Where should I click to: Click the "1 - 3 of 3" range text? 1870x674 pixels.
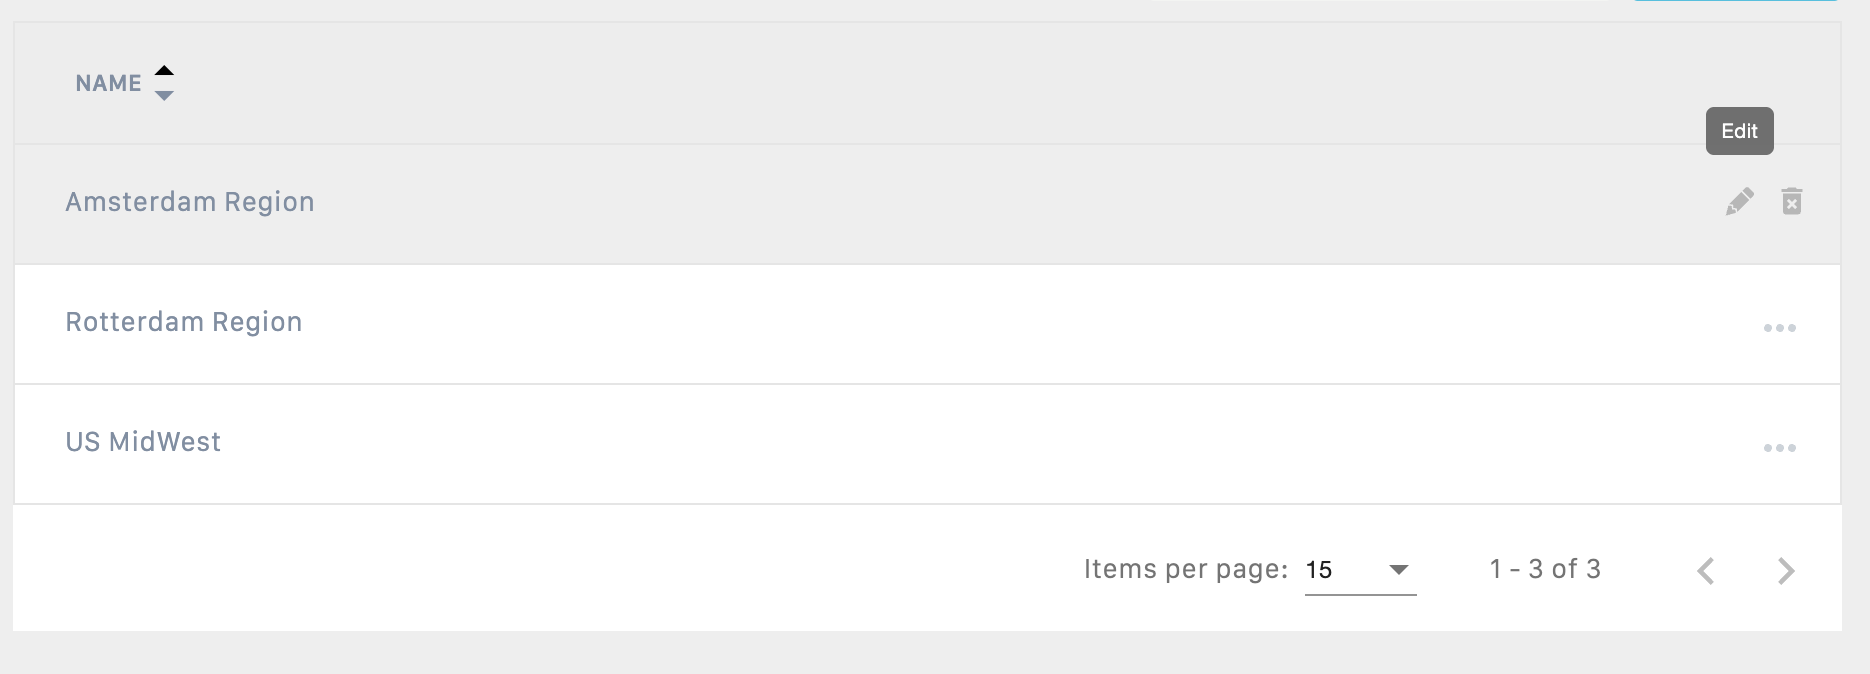point(1545,569)
